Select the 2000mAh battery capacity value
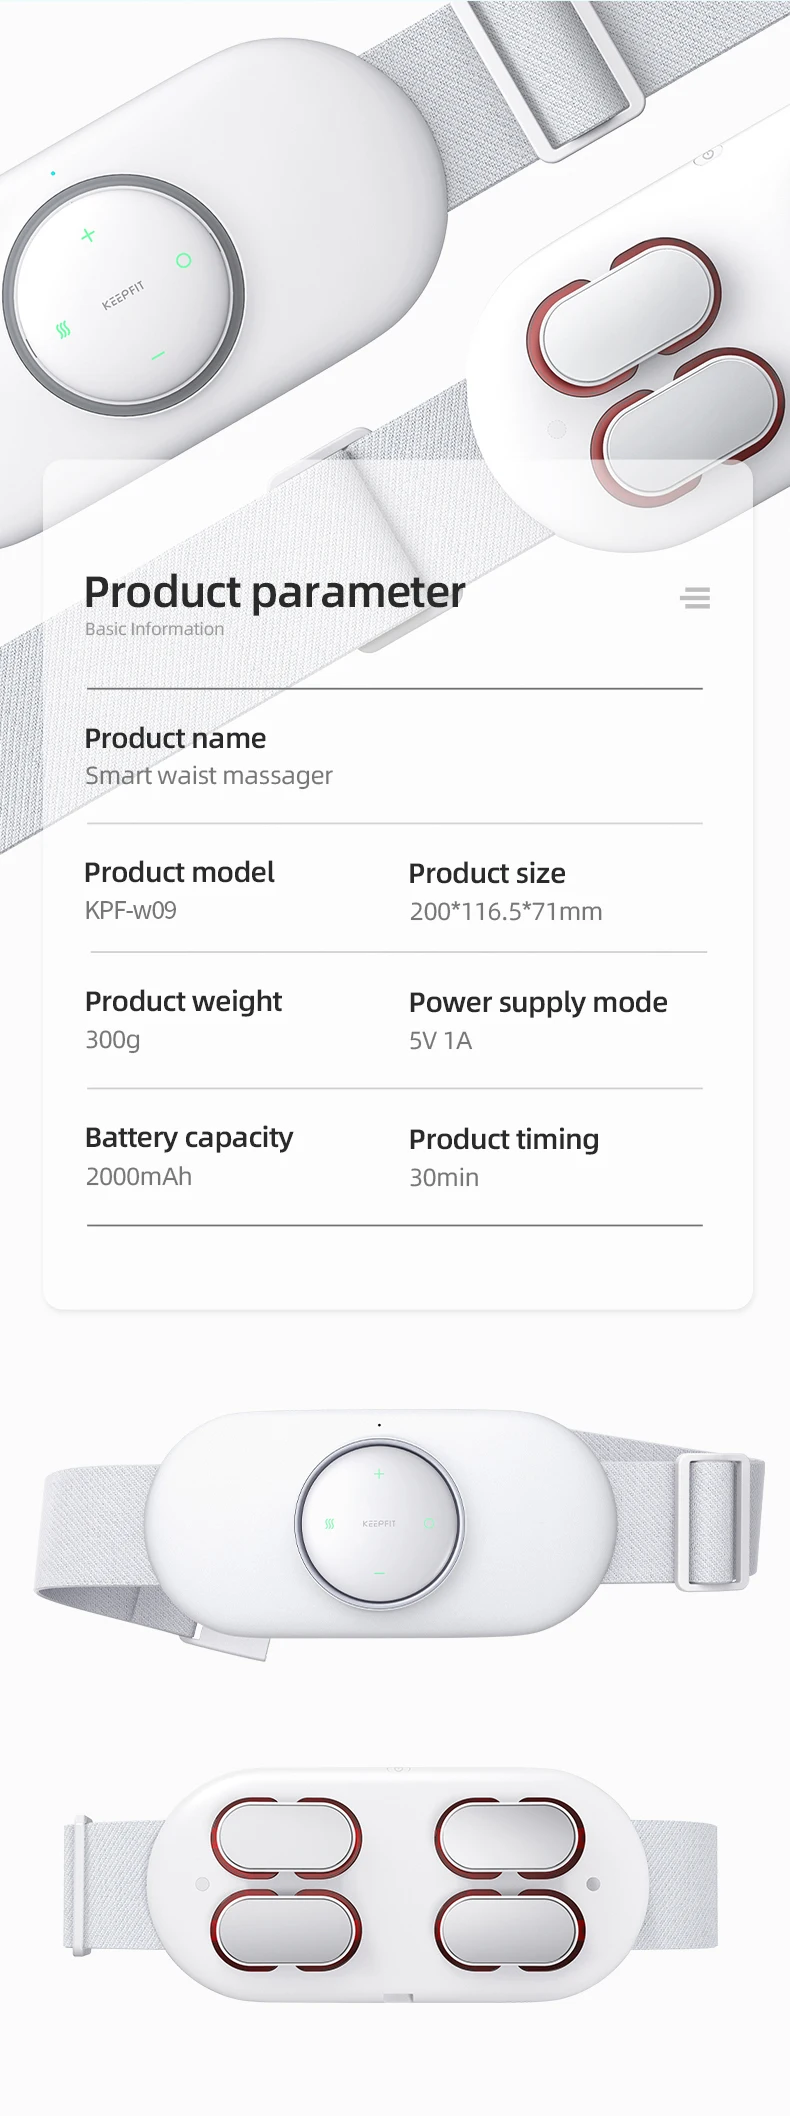Screen dimensions: 790x2116 click(139, 1176)
